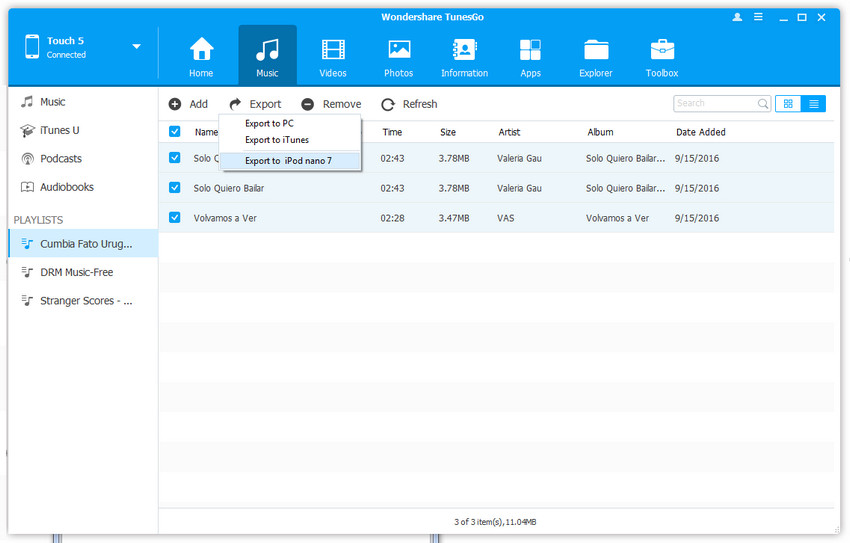Click the Refresh button
850x543 pixels.
pos(409,104)
